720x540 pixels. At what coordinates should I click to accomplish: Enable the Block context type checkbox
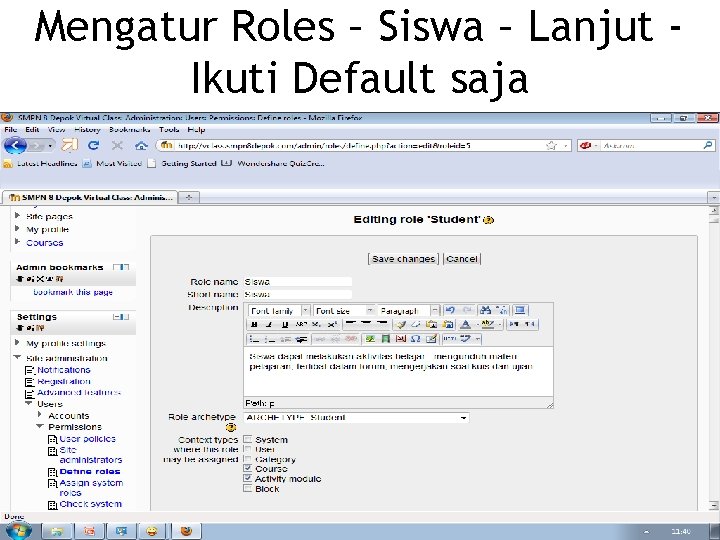click(x=248, y=489)
